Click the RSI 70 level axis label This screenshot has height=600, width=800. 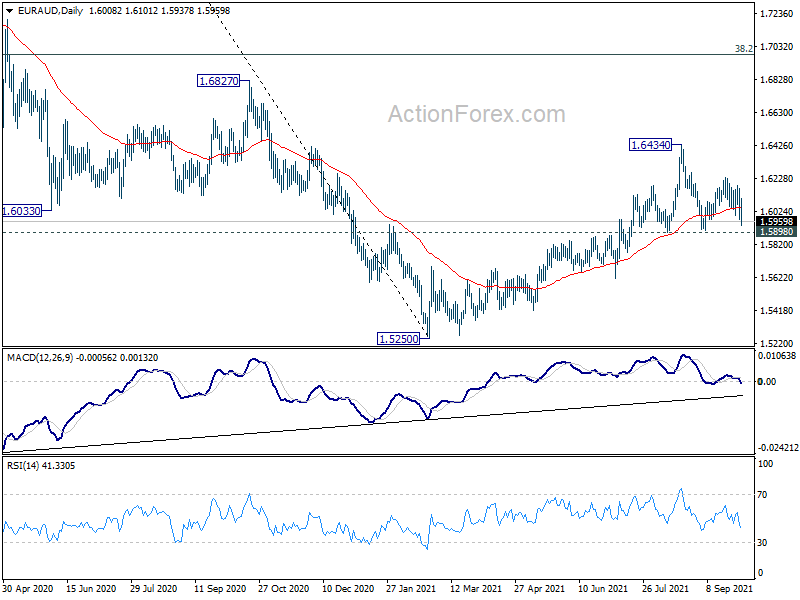click(762, 494)
